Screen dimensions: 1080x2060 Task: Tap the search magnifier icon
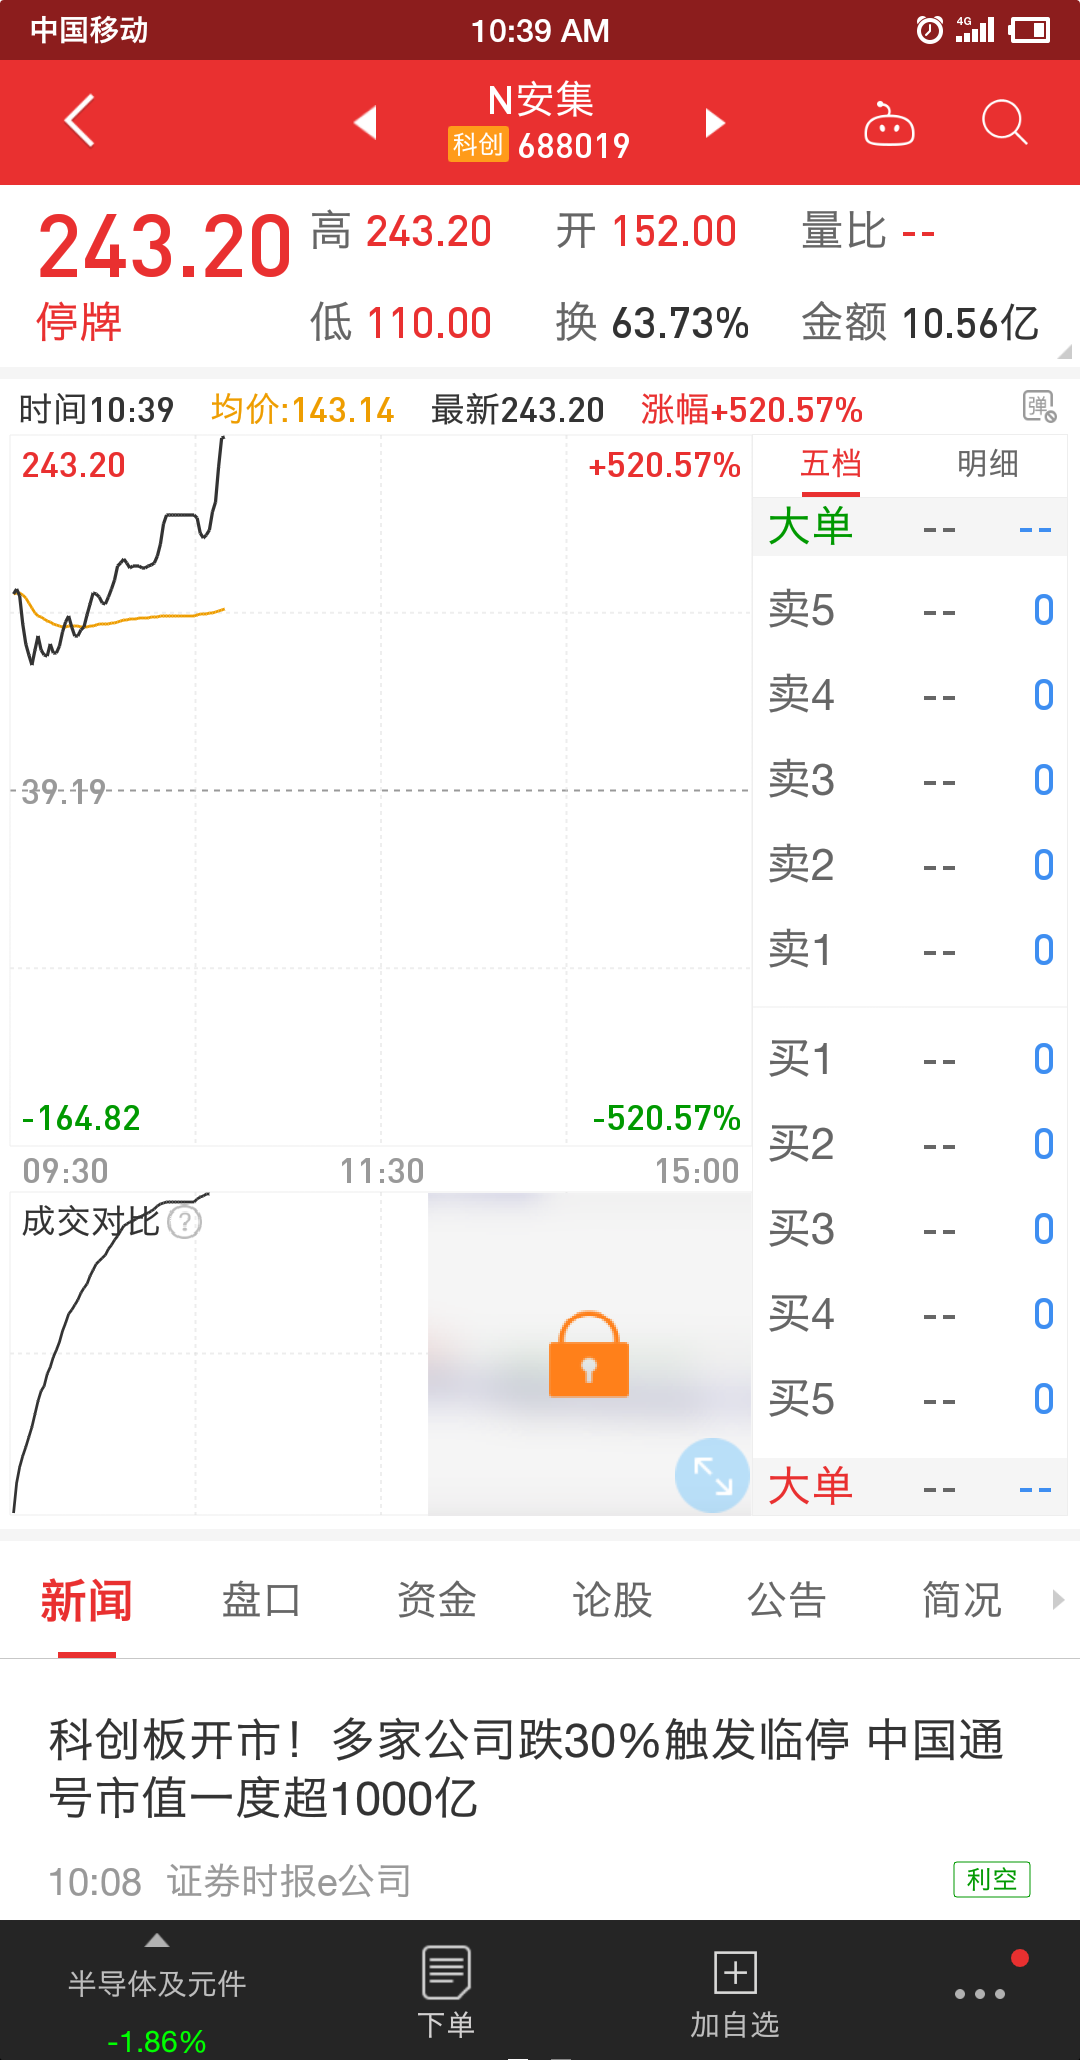pos(1004,123)
